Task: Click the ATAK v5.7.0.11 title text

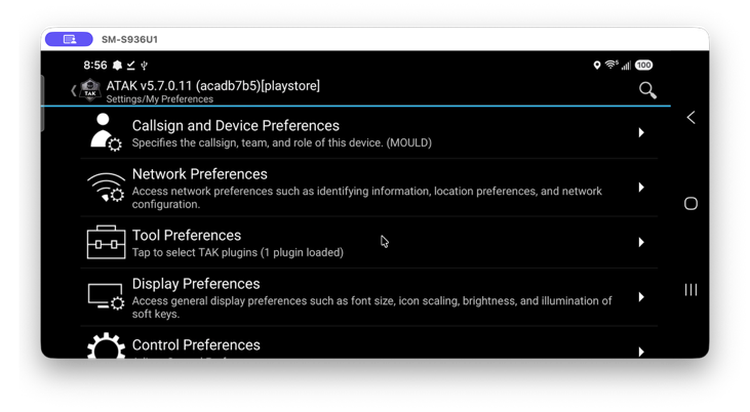Action: [x=213, y=86]
